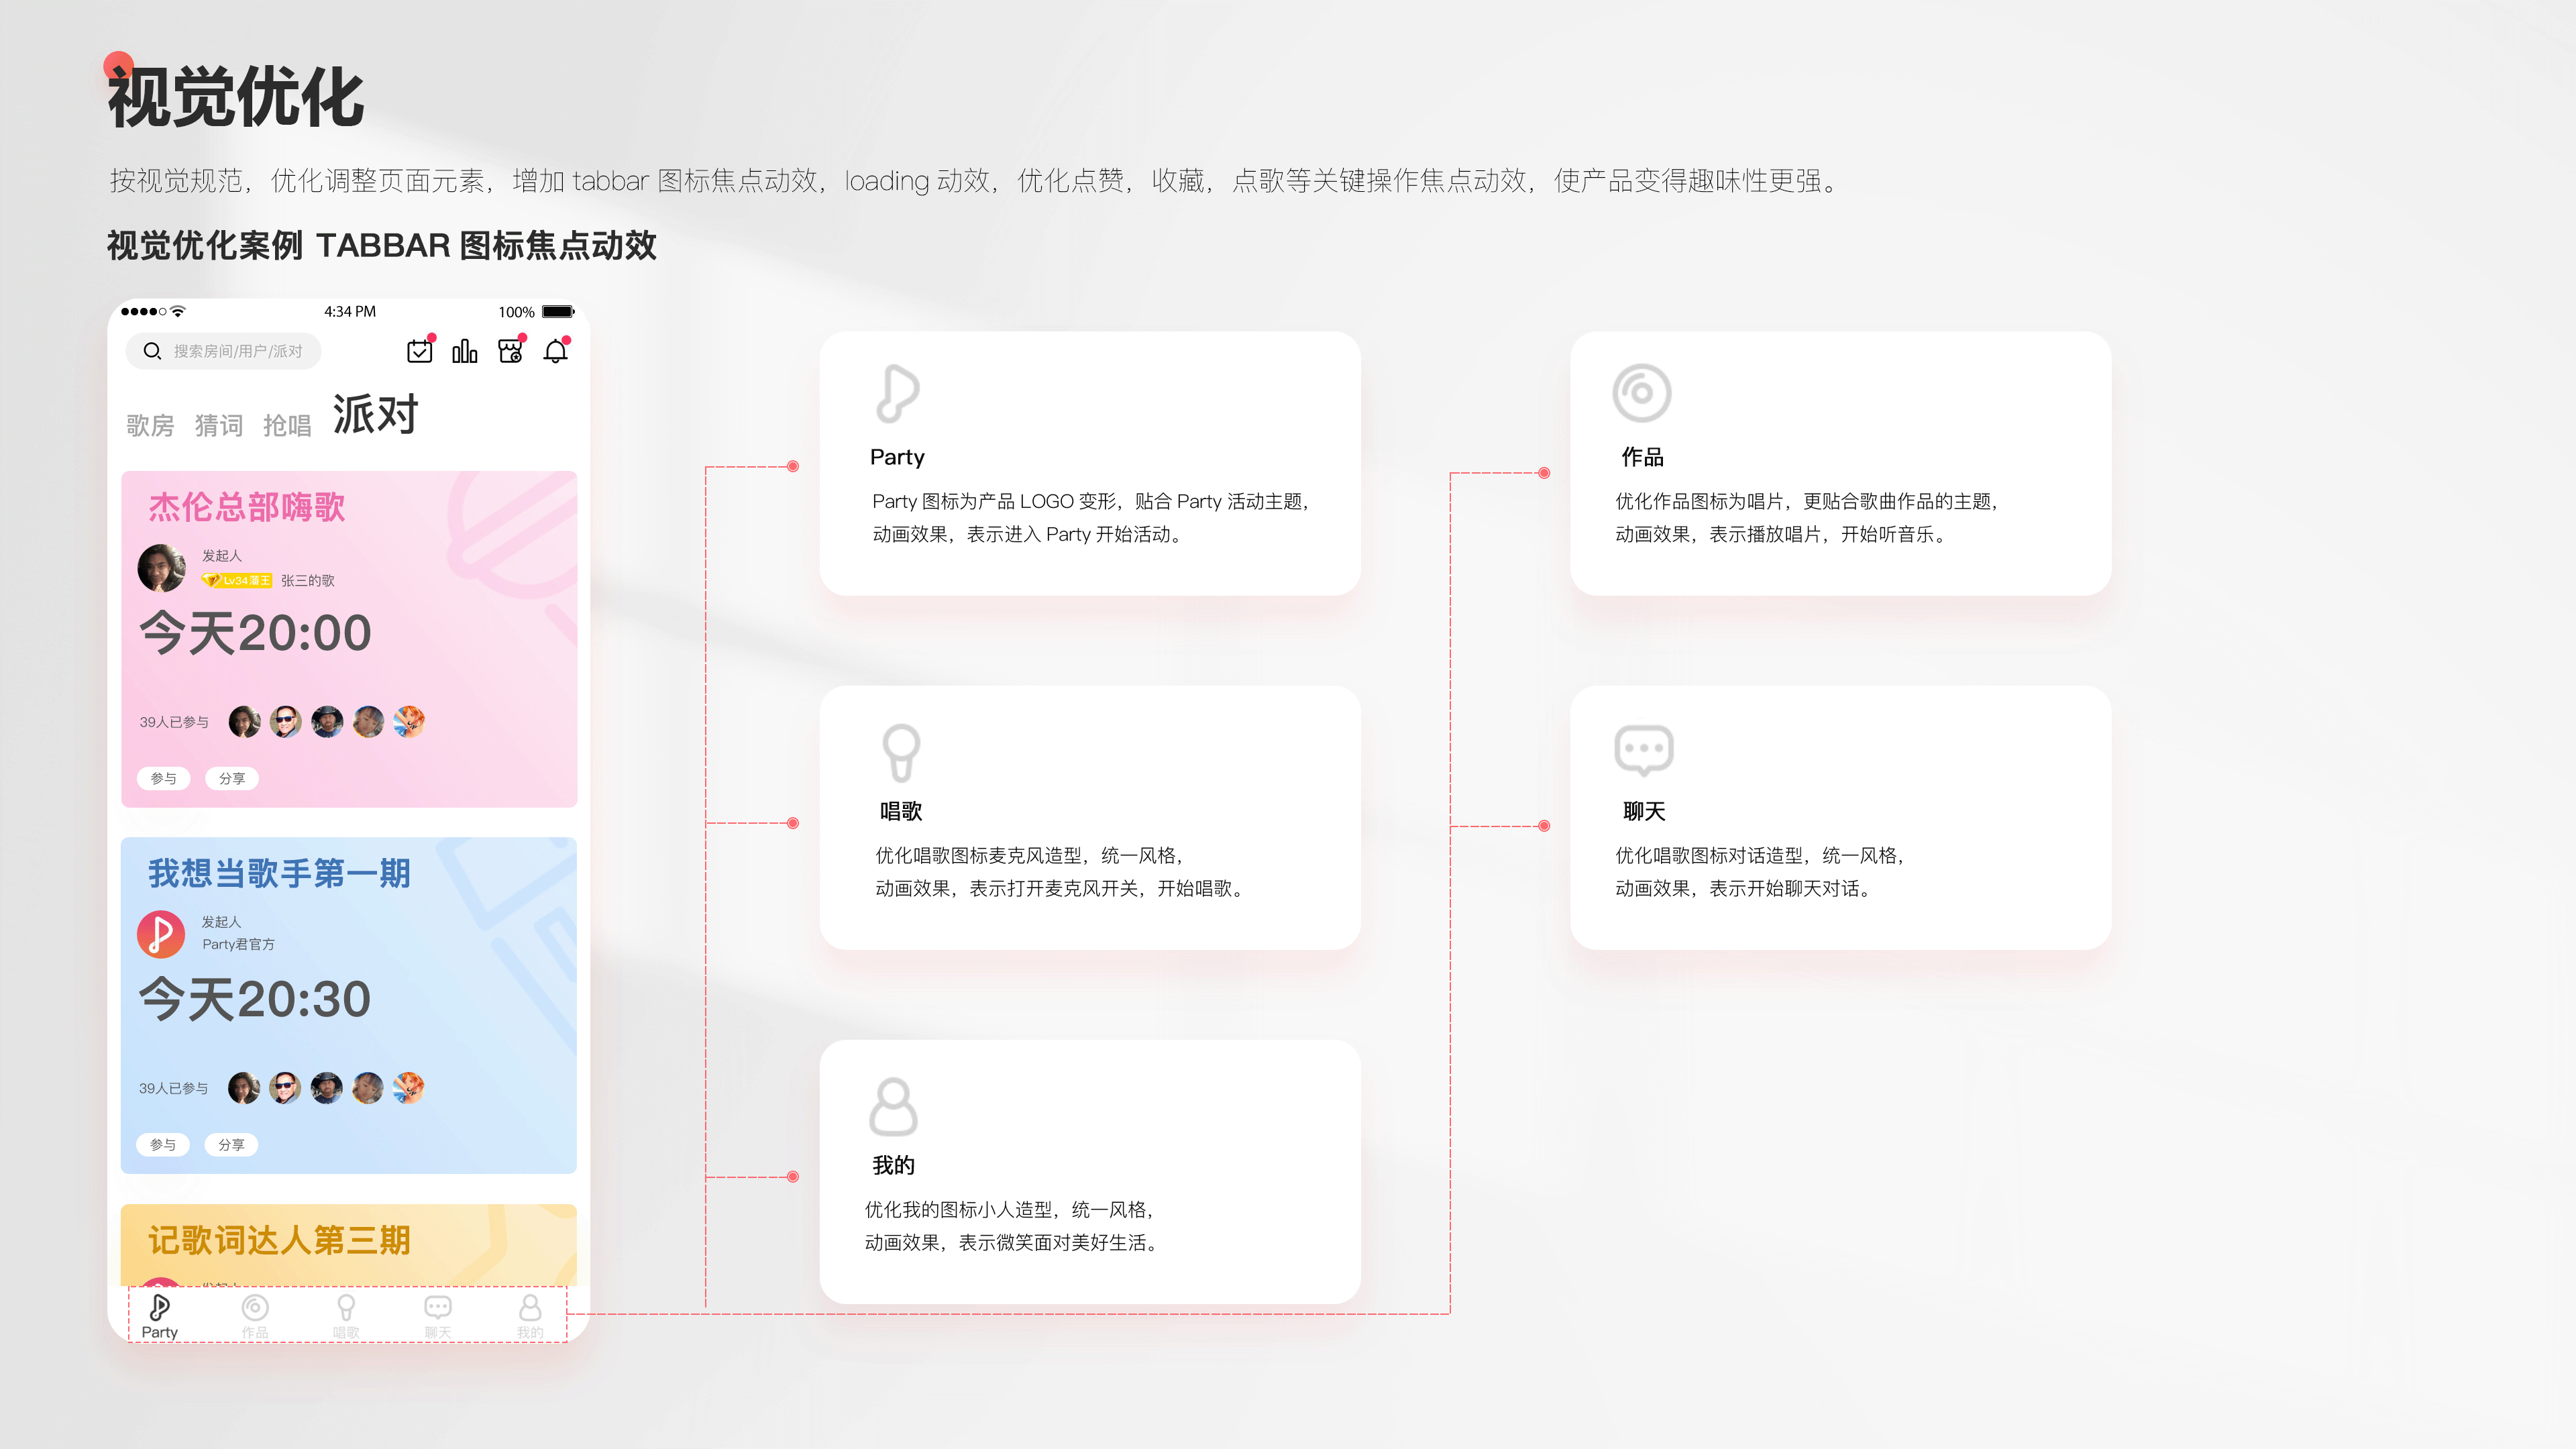Click the 视觉优化案例 TABBAR 图标焦点动效 subtitle
Image resolution: width=2576 pixels, height=1449 pixels.
[x=381, y=245]
